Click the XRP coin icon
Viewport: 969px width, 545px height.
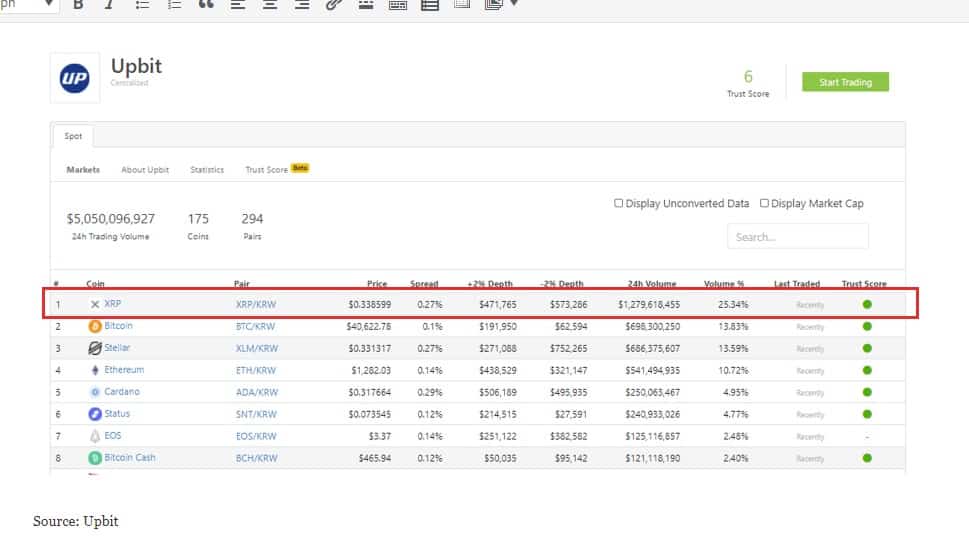(x=95, y=304)
